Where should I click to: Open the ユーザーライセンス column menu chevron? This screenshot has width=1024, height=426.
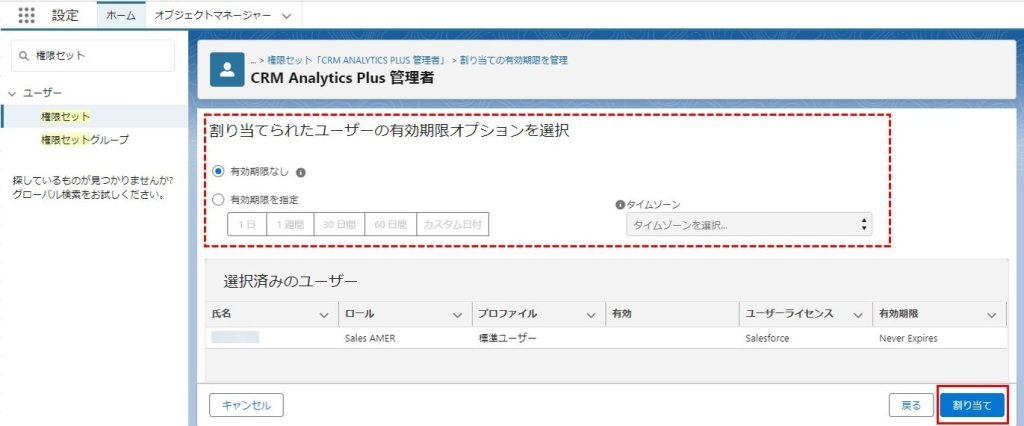(858, 315)
